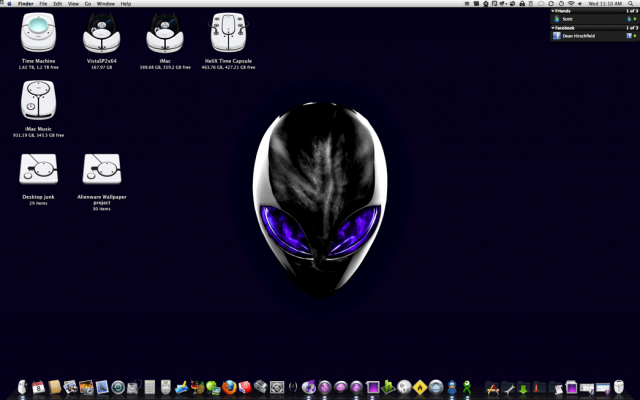Open the File menu

43,4
